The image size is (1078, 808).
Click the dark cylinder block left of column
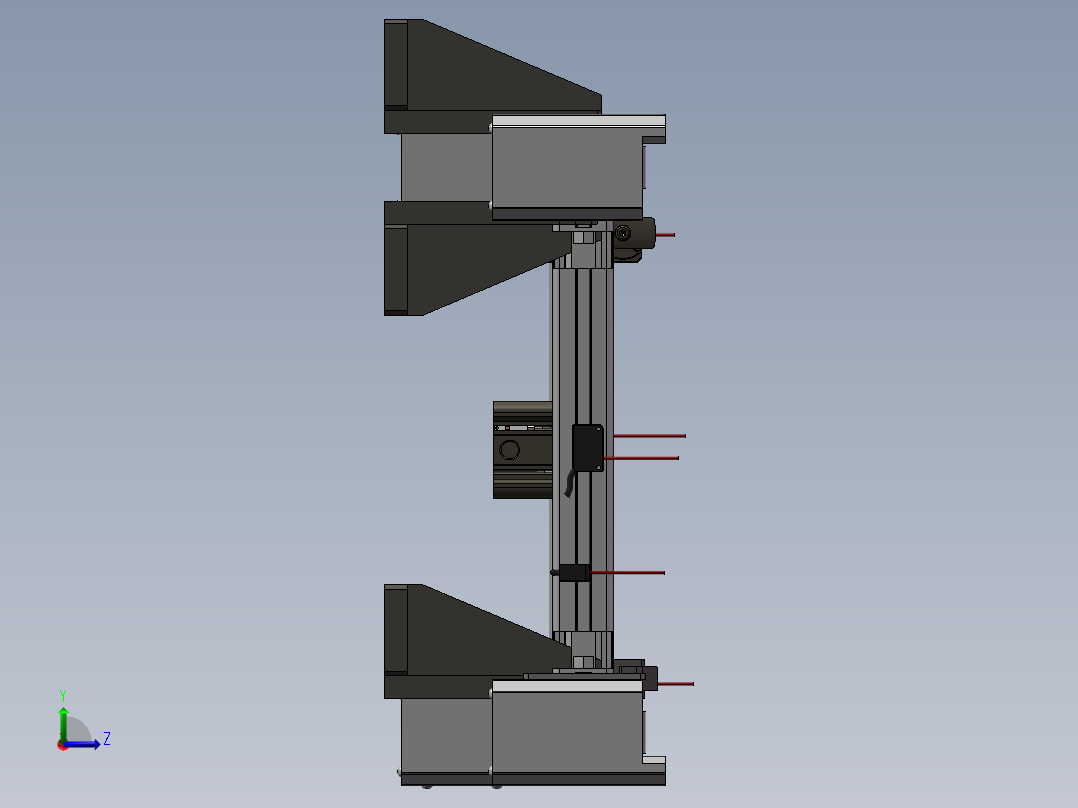point(522,450)
